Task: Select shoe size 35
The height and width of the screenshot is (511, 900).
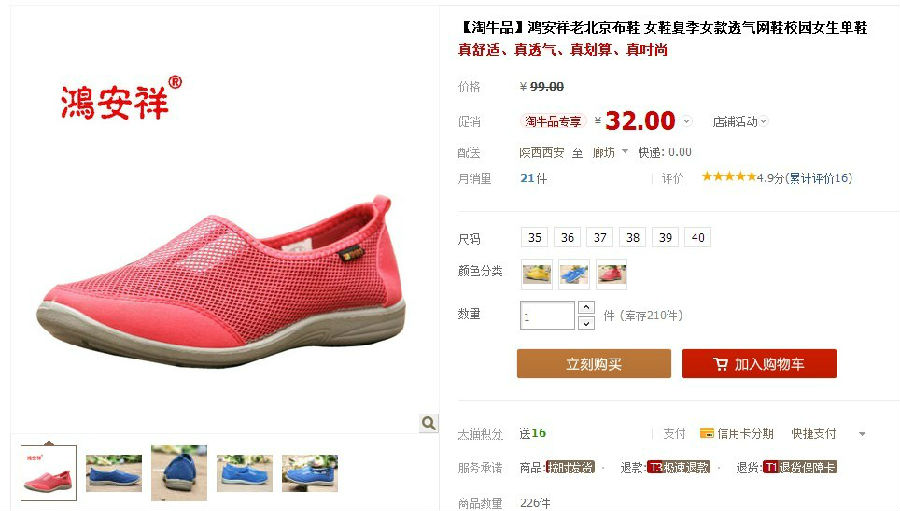Action: coord(534,237)
